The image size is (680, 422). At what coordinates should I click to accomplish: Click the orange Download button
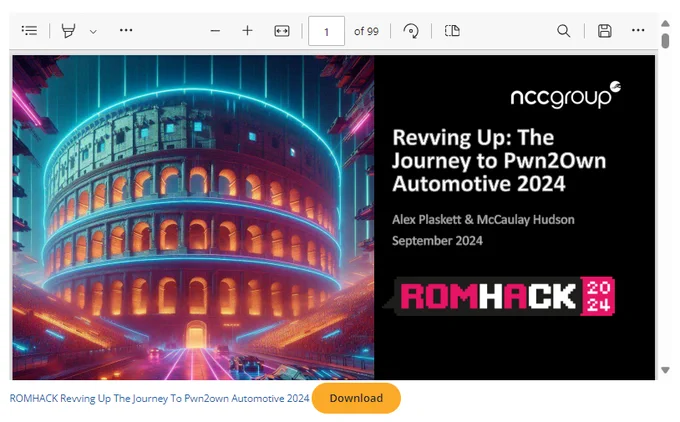tap(356, 398)
